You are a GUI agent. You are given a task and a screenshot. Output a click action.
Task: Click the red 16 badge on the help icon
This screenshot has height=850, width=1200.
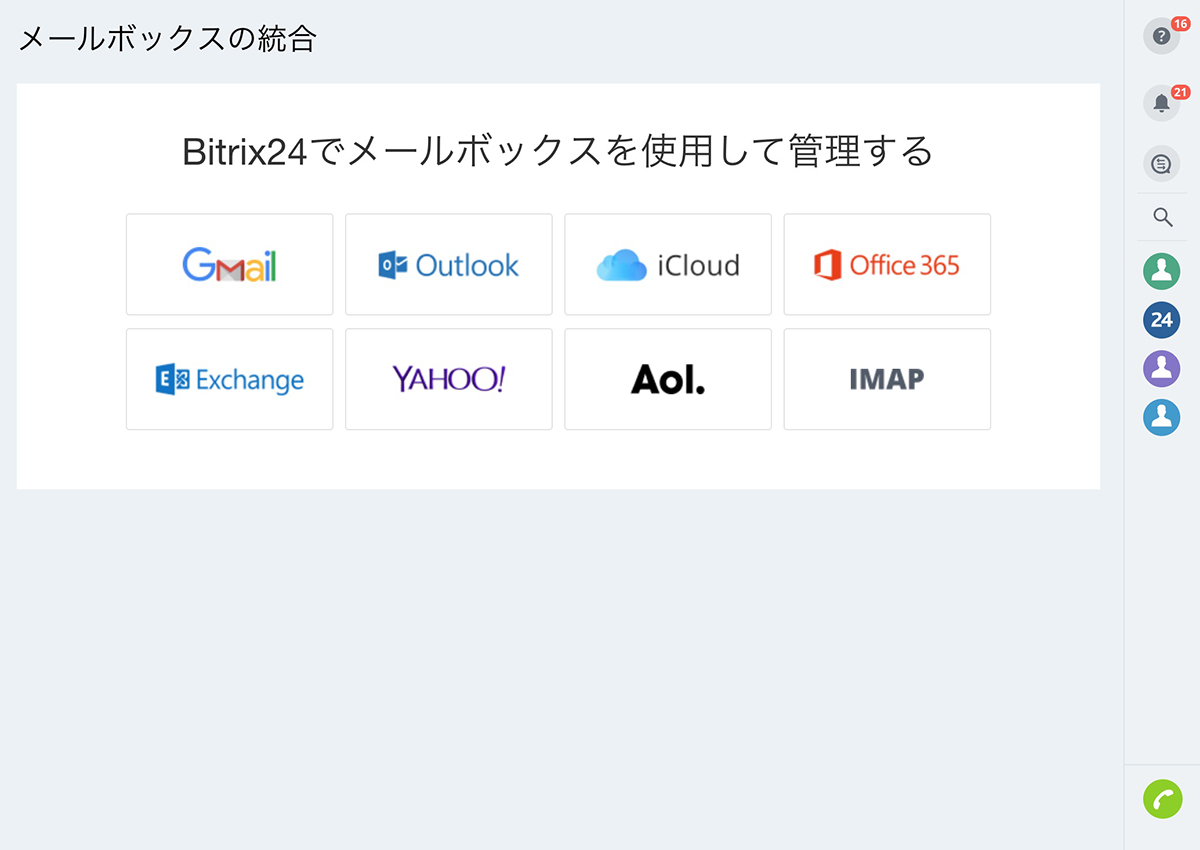tap(1180, 23)
